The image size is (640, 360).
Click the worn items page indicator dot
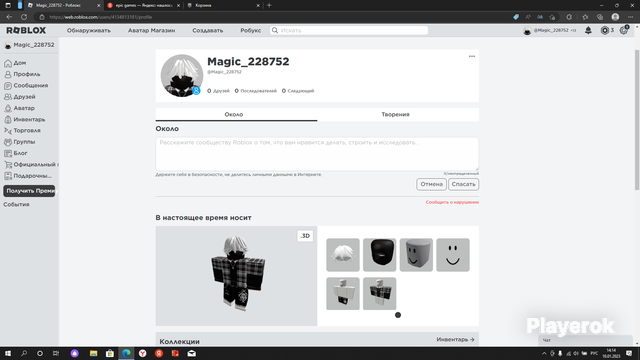398,315
